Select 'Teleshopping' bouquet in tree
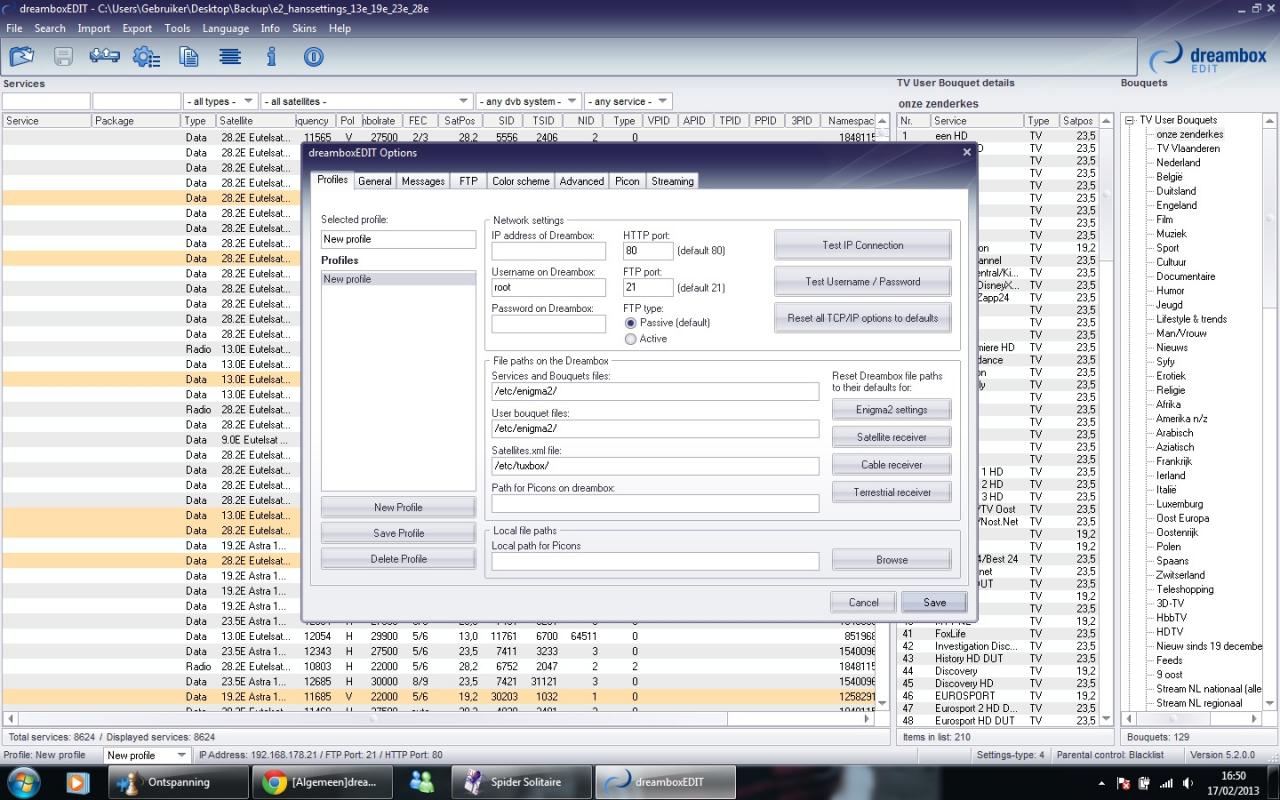Image resolution: width=1280 pixels, height=800 pixels. 1185,589
